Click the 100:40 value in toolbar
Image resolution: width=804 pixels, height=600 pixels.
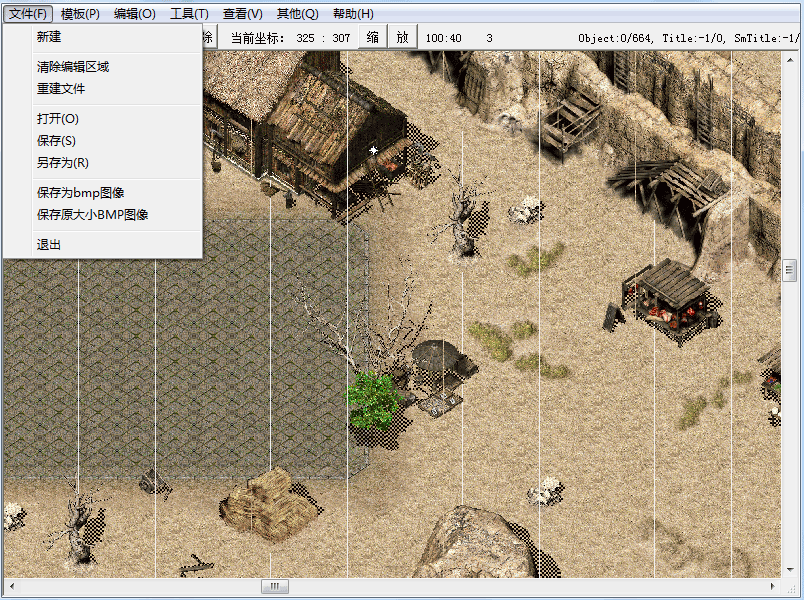point(444,38)
